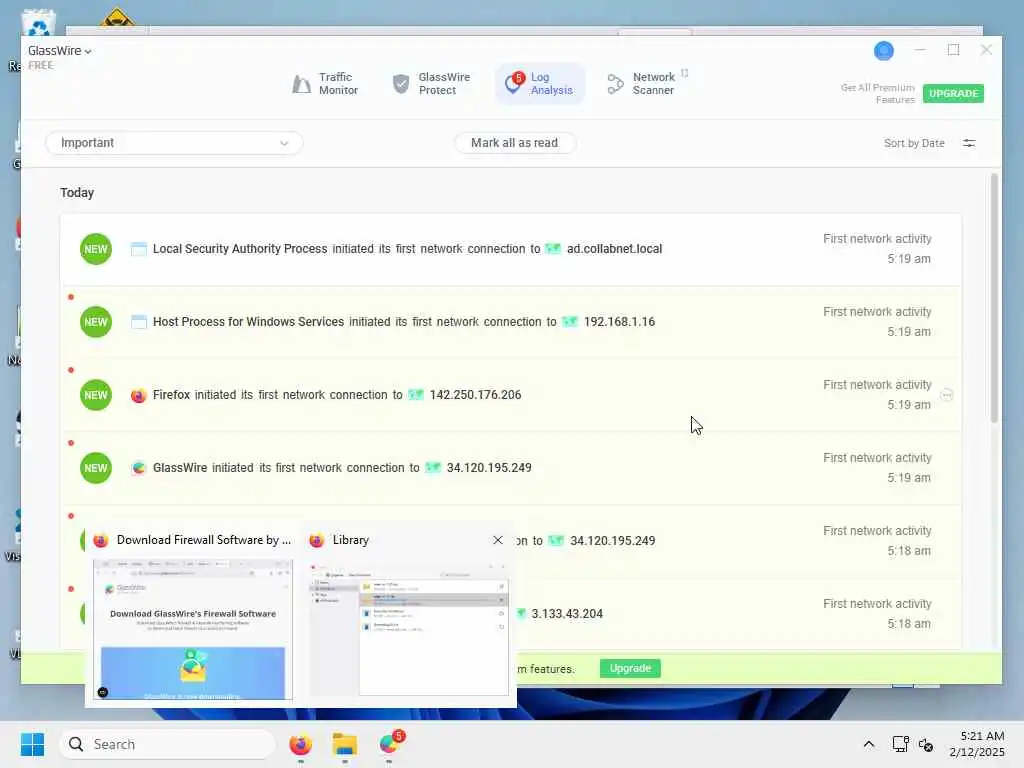This screenshot has height=768, width=1024.
Task: Show hidden system tray icons
Action: pyautogui.click(x=869, y=744)
